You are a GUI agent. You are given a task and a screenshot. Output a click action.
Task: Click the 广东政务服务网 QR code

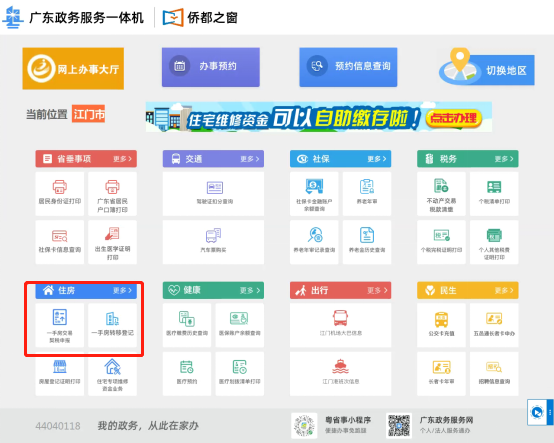(x=399, y=426)
